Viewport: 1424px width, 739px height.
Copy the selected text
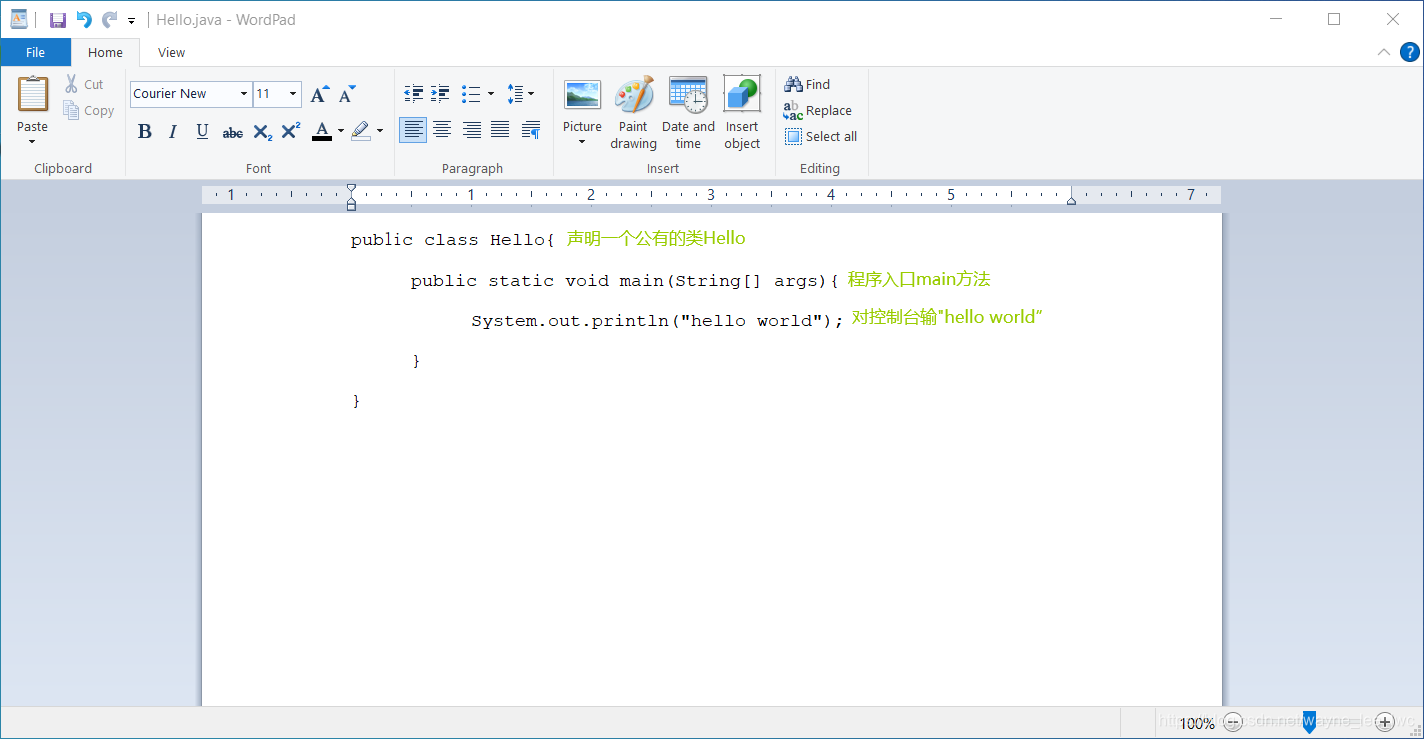pyautogui.click(x=88, y=111)
